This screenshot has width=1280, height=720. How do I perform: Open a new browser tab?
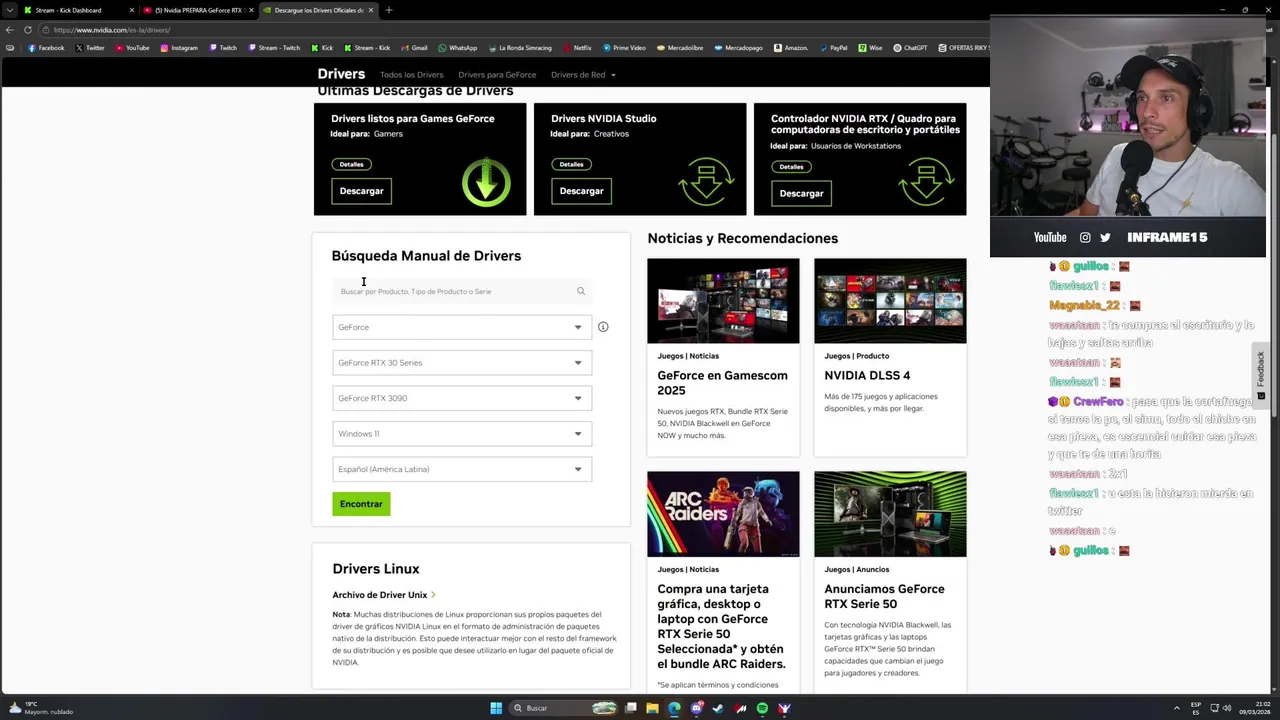388,10
